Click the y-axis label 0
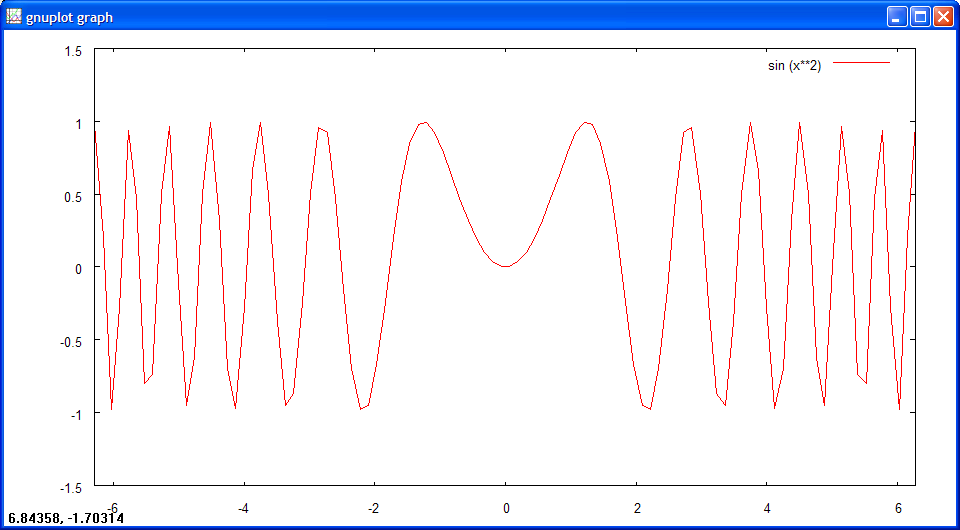Screen dimensions: 960x530 [x=78, y=269]
